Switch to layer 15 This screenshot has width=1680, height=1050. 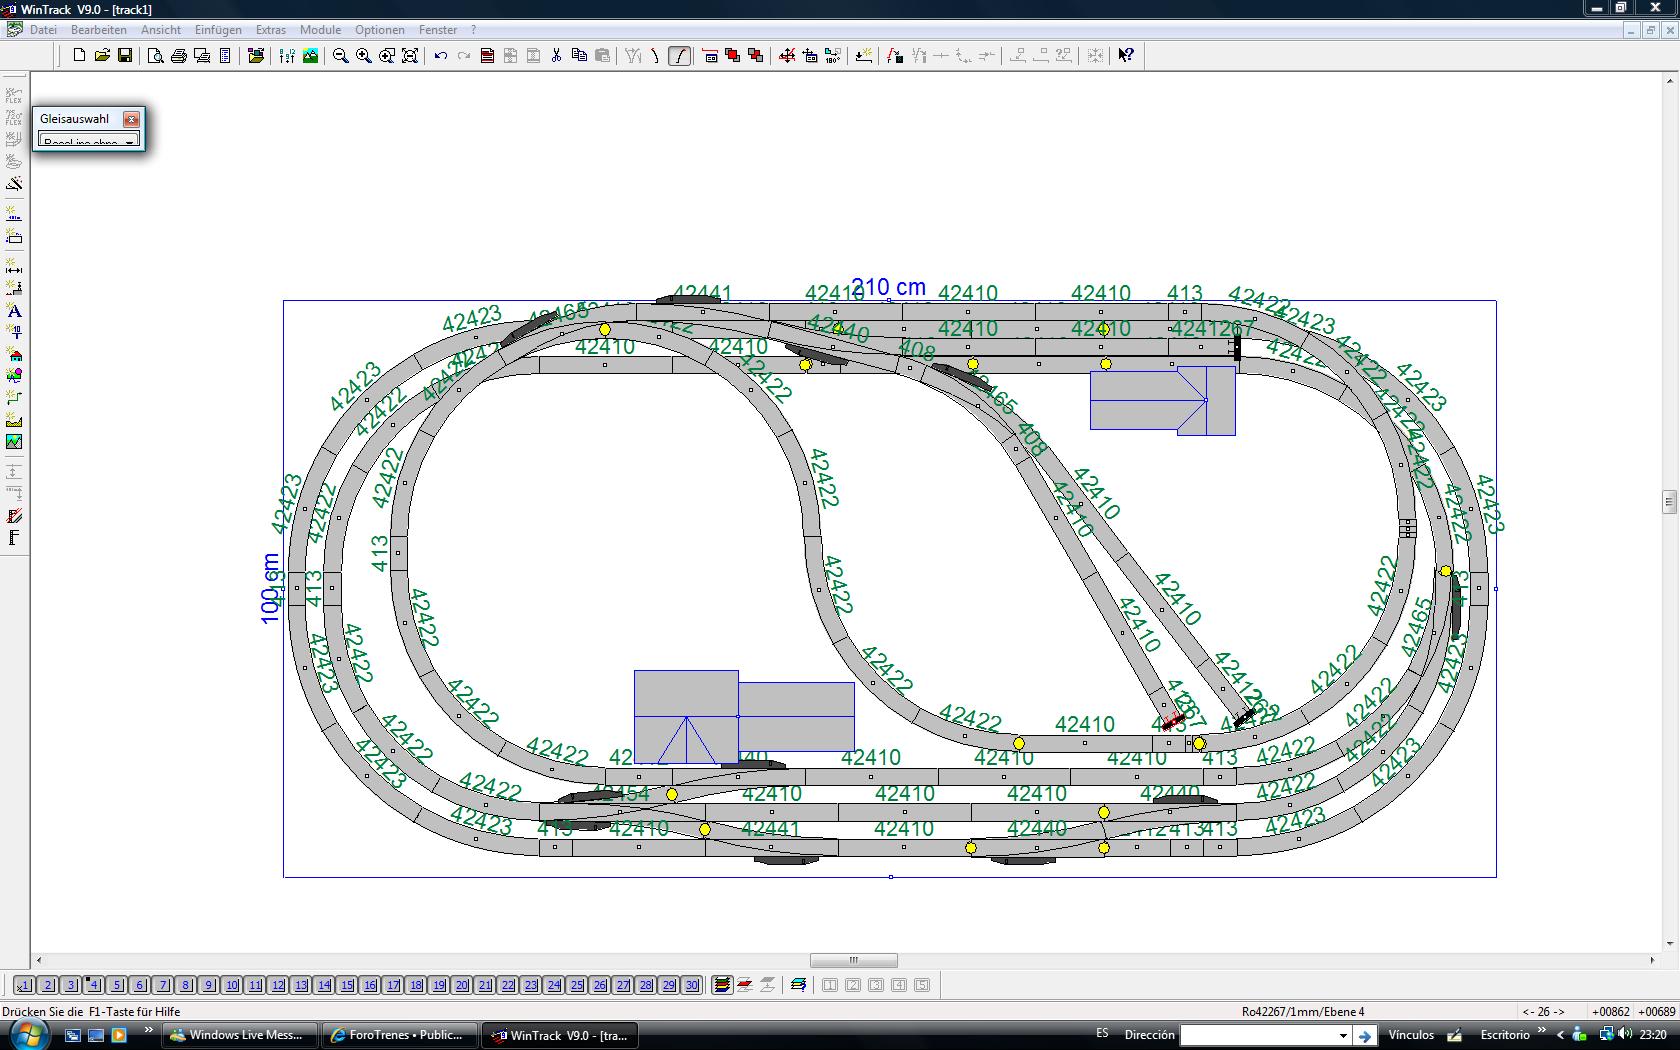(346, 985)
